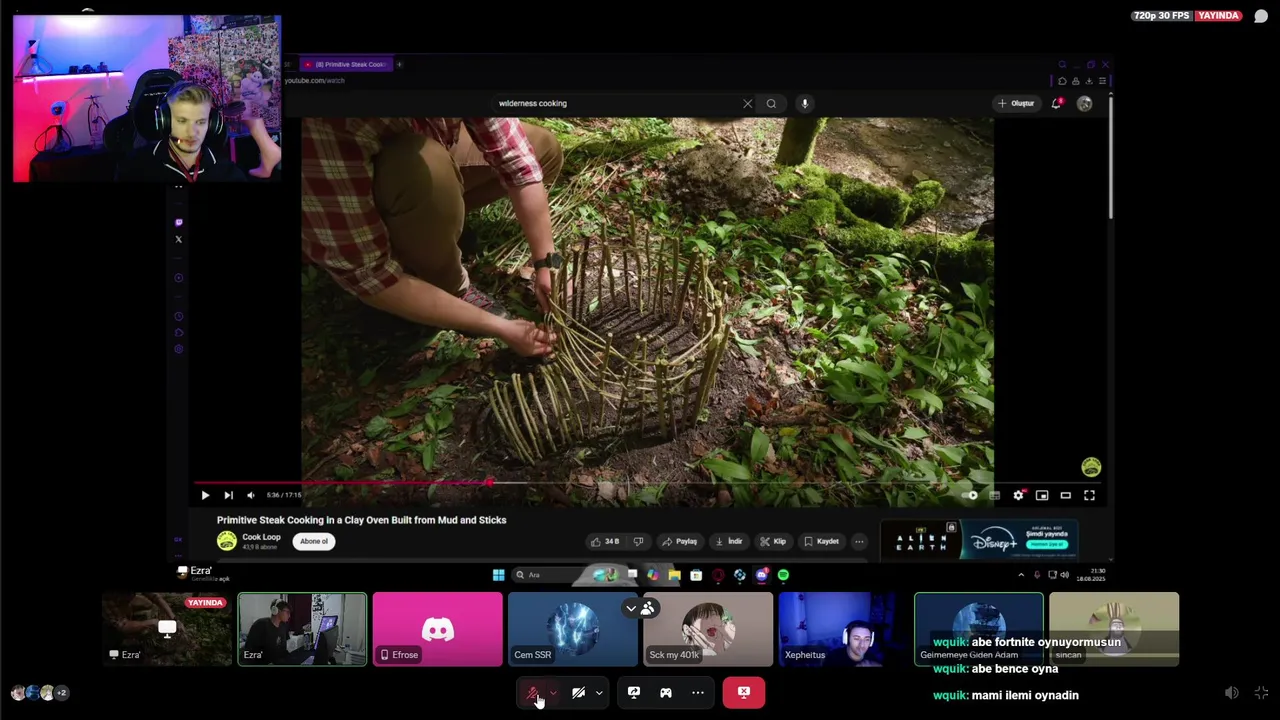Open File Explorer from the taskbar
This screenshot has height=720, width=1280.
(x=675, y=575)
